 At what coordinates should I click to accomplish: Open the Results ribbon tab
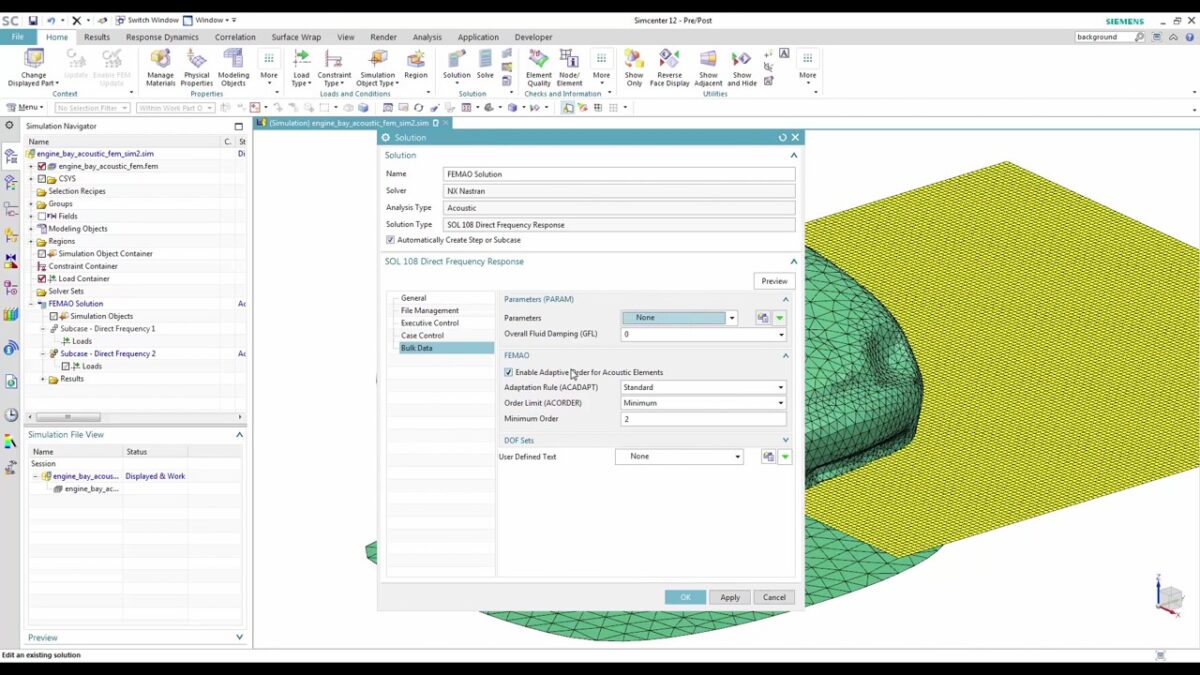coord(97,37)
